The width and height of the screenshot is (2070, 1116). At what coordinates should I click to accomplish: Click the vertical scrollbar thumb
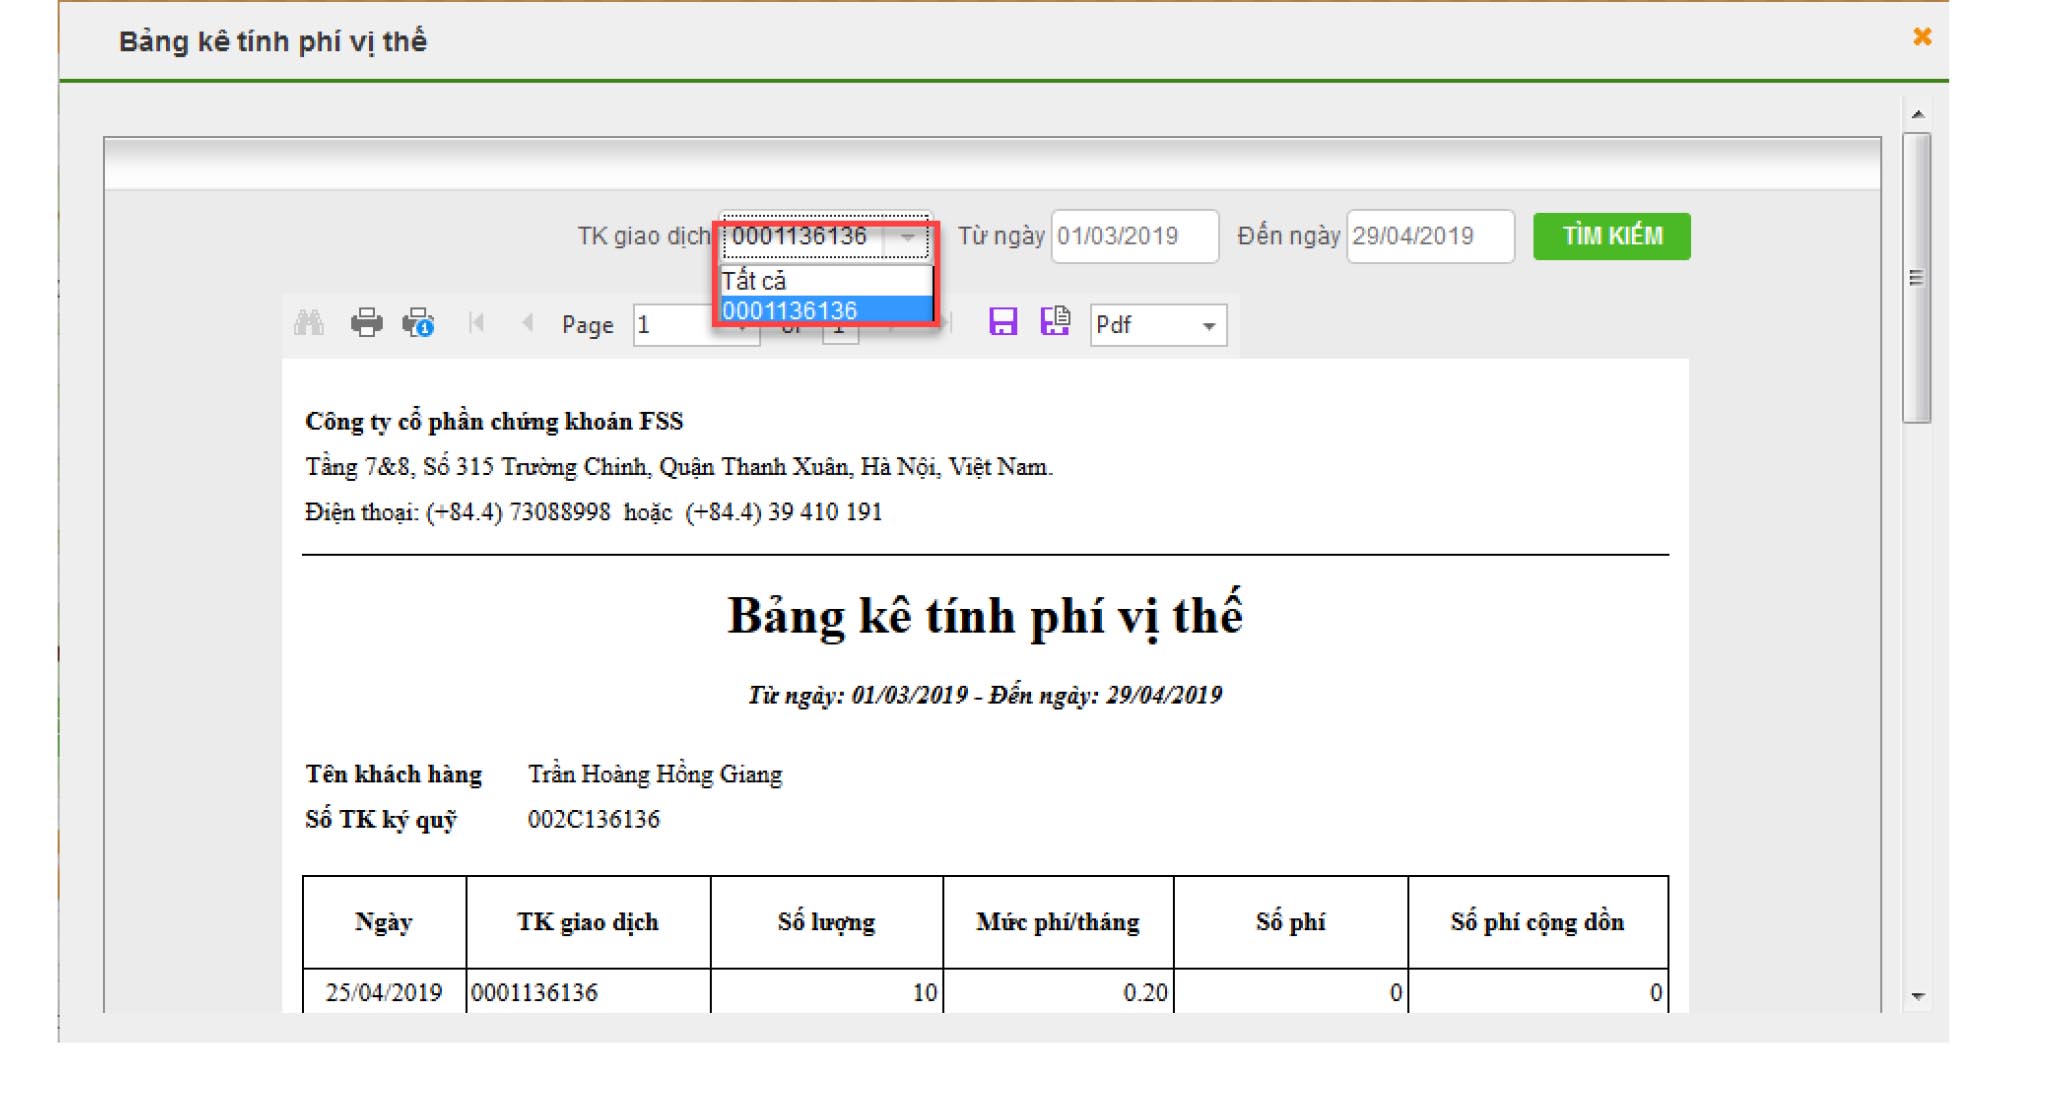pos(1916,278)
